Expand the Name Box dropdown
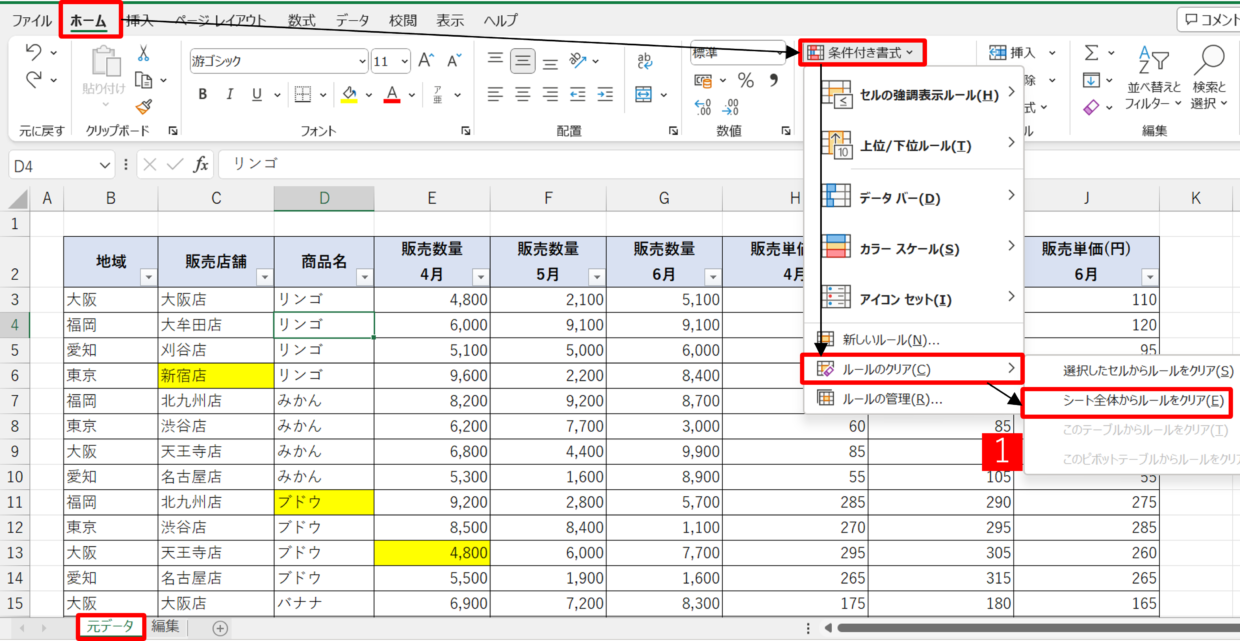1240x641 pixels. 105,165
